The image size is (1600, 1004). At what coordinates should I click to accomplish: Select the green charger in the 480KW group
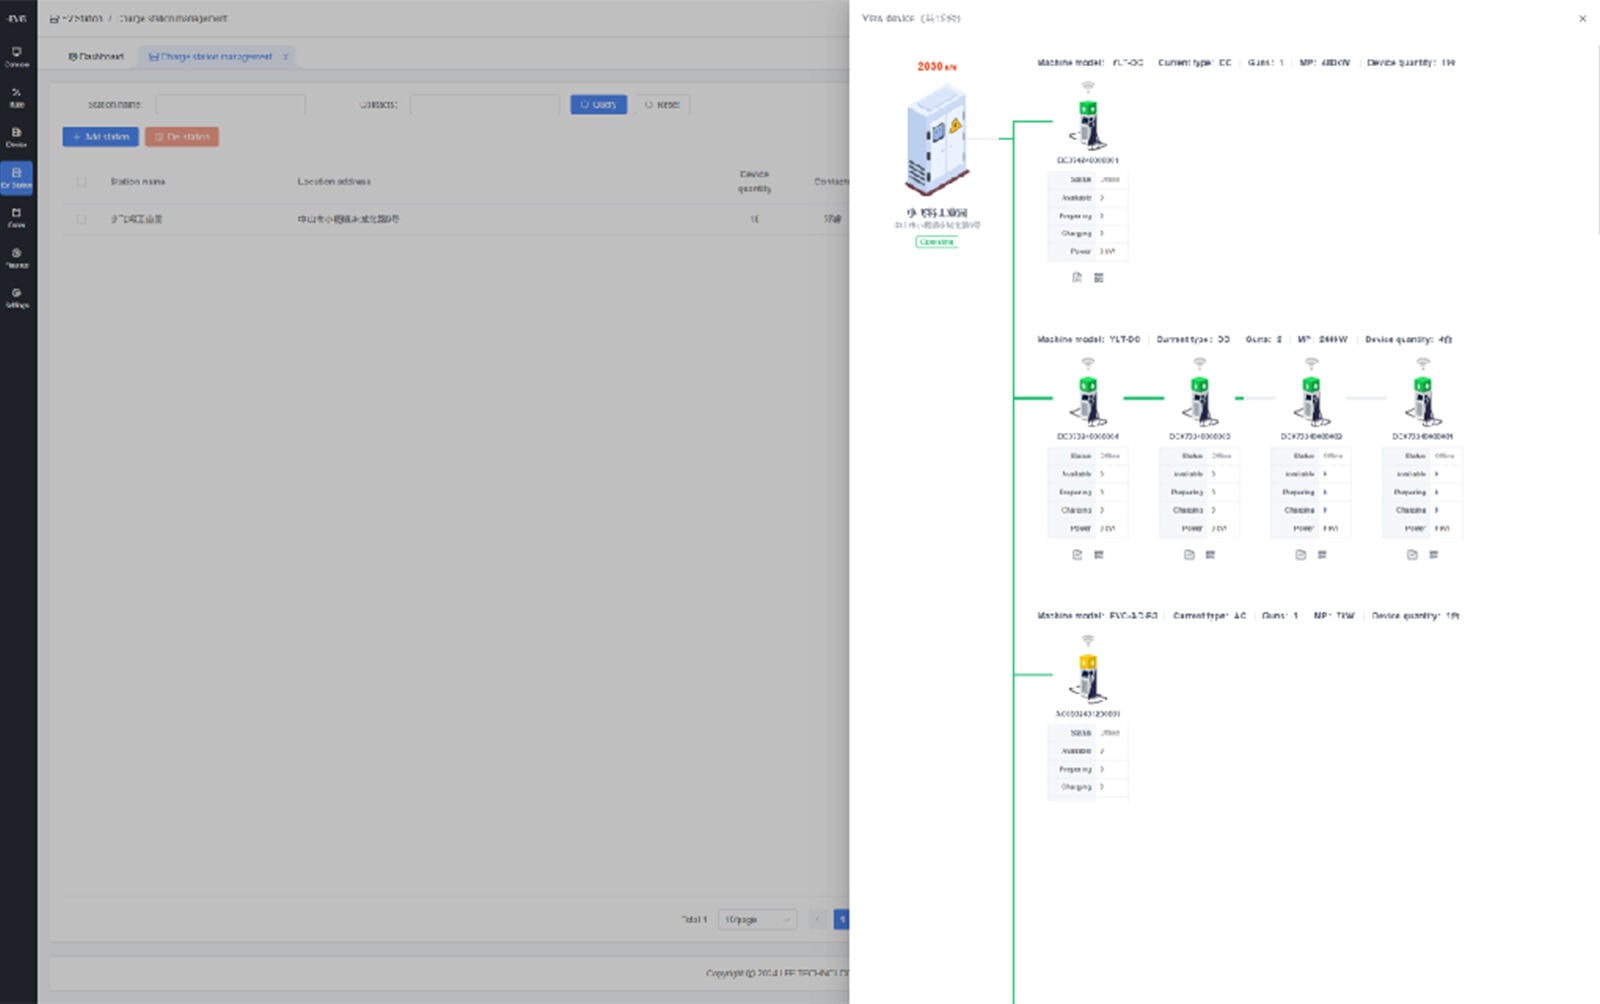click(x=1087, y=125)
